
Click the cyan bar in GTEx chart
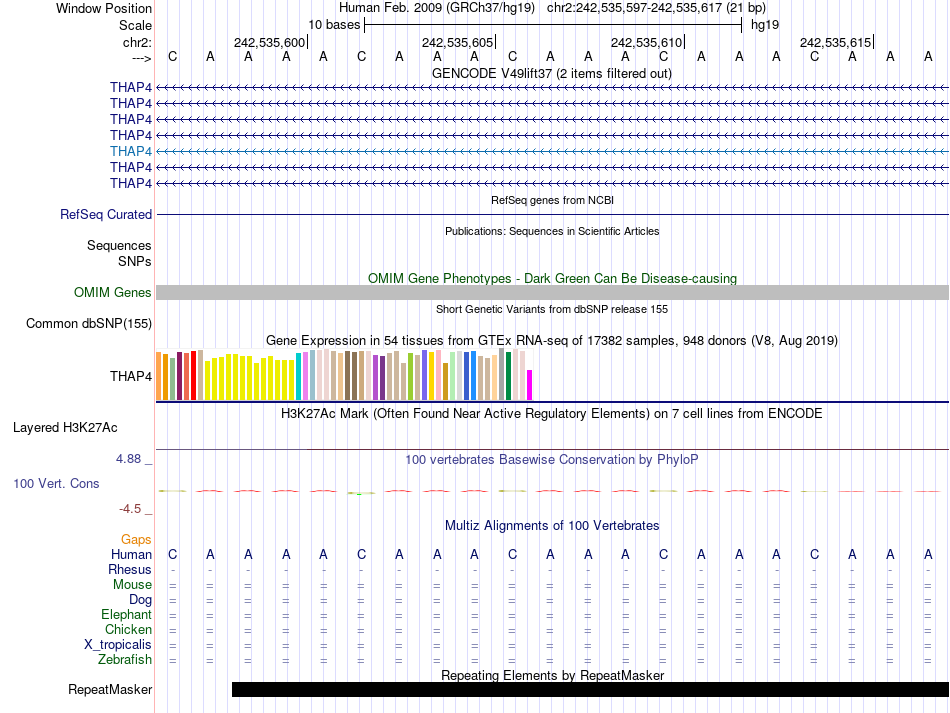[x=299, y=376]
